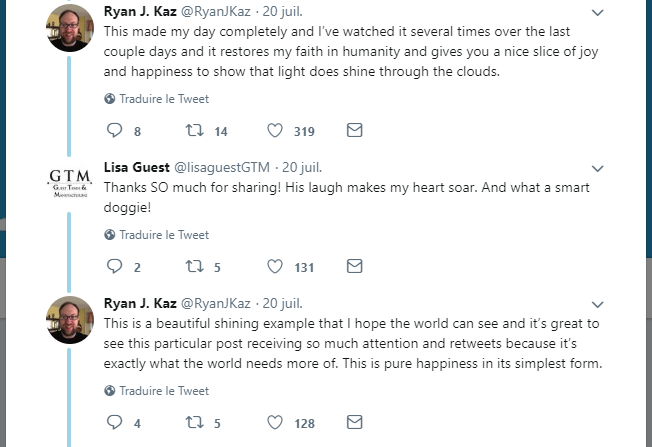
Task: Send Ryan's last tweet via direct message
Action: point(353,423)
